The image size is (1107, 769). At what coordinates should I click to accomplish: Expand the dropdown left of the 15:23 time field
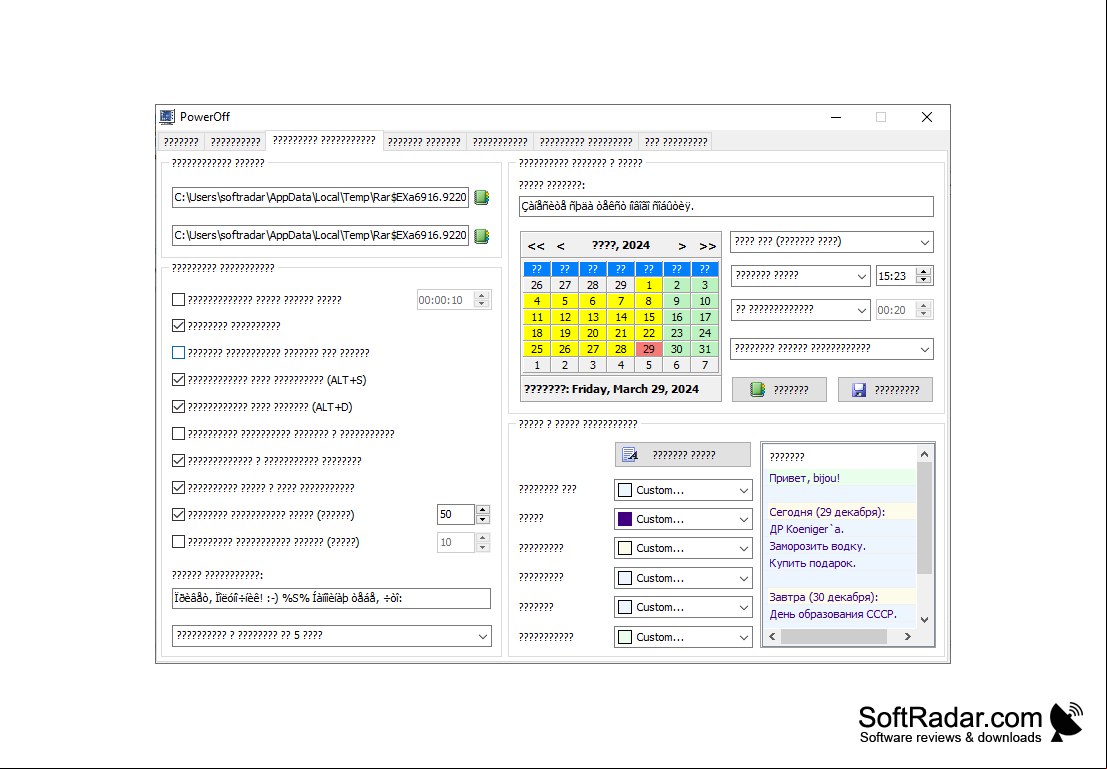[800, 275]
